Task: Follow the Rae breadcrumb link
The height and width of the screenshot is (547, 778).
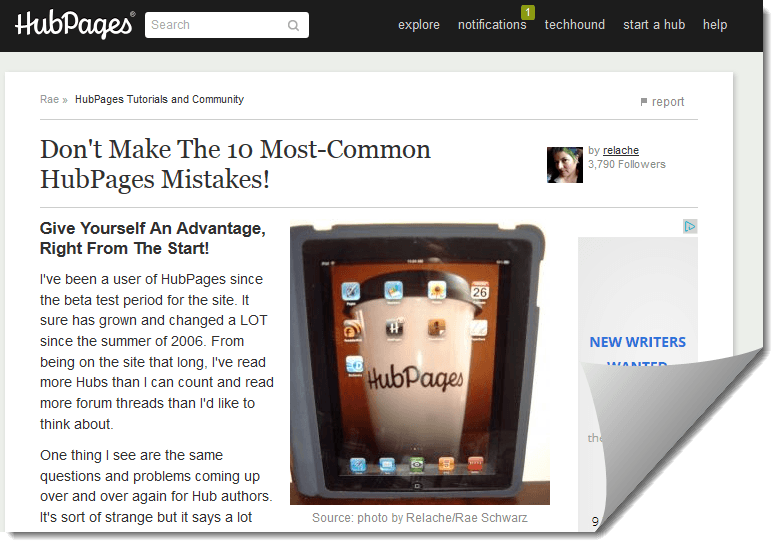Action: click(x=49, y=99)
